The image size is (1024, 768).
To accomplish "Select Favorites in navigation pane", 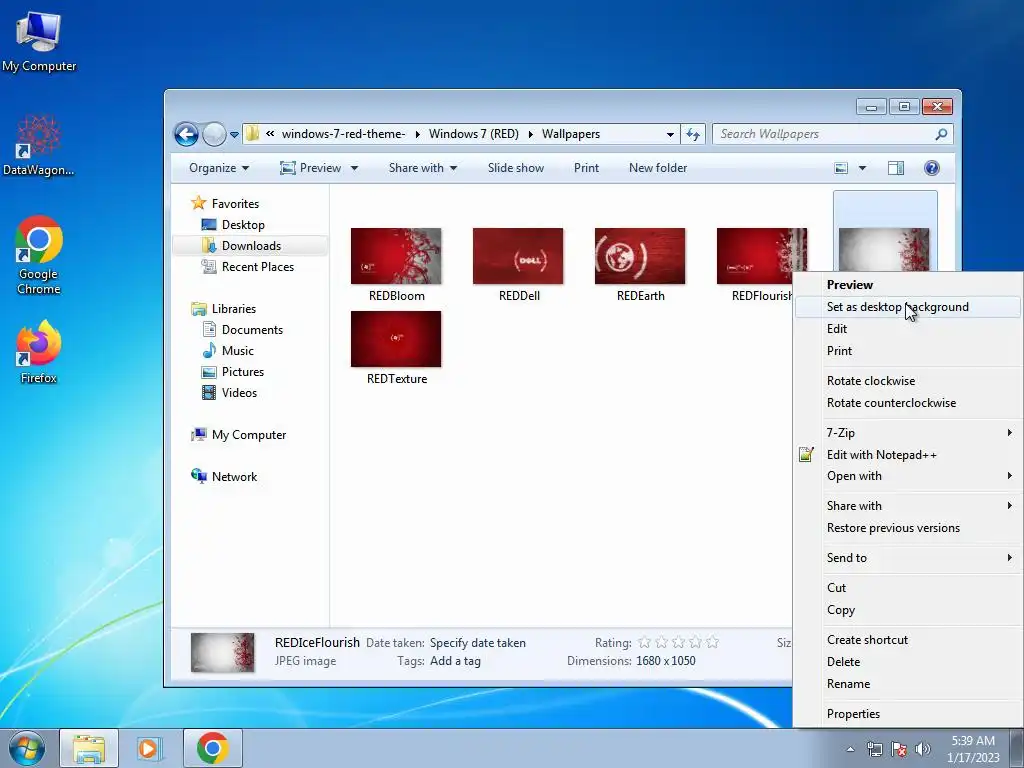I will coord(225,204).
